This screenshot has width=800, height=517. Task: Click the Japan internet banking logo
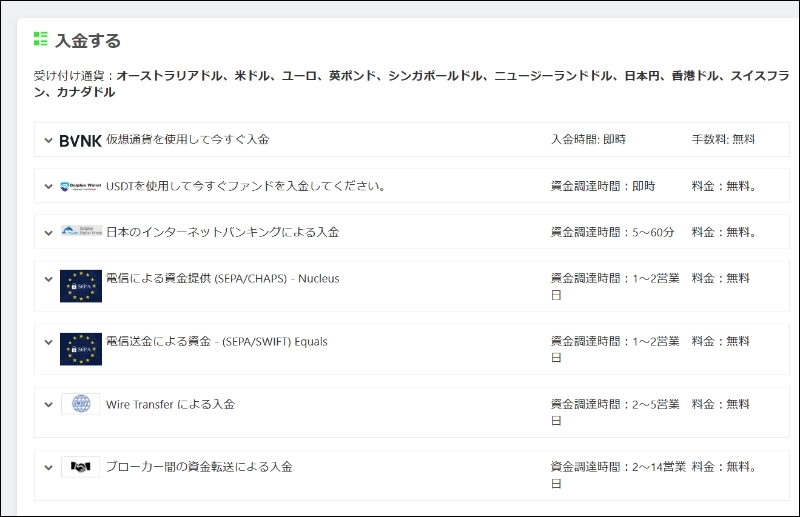click(x=80, y=232)
